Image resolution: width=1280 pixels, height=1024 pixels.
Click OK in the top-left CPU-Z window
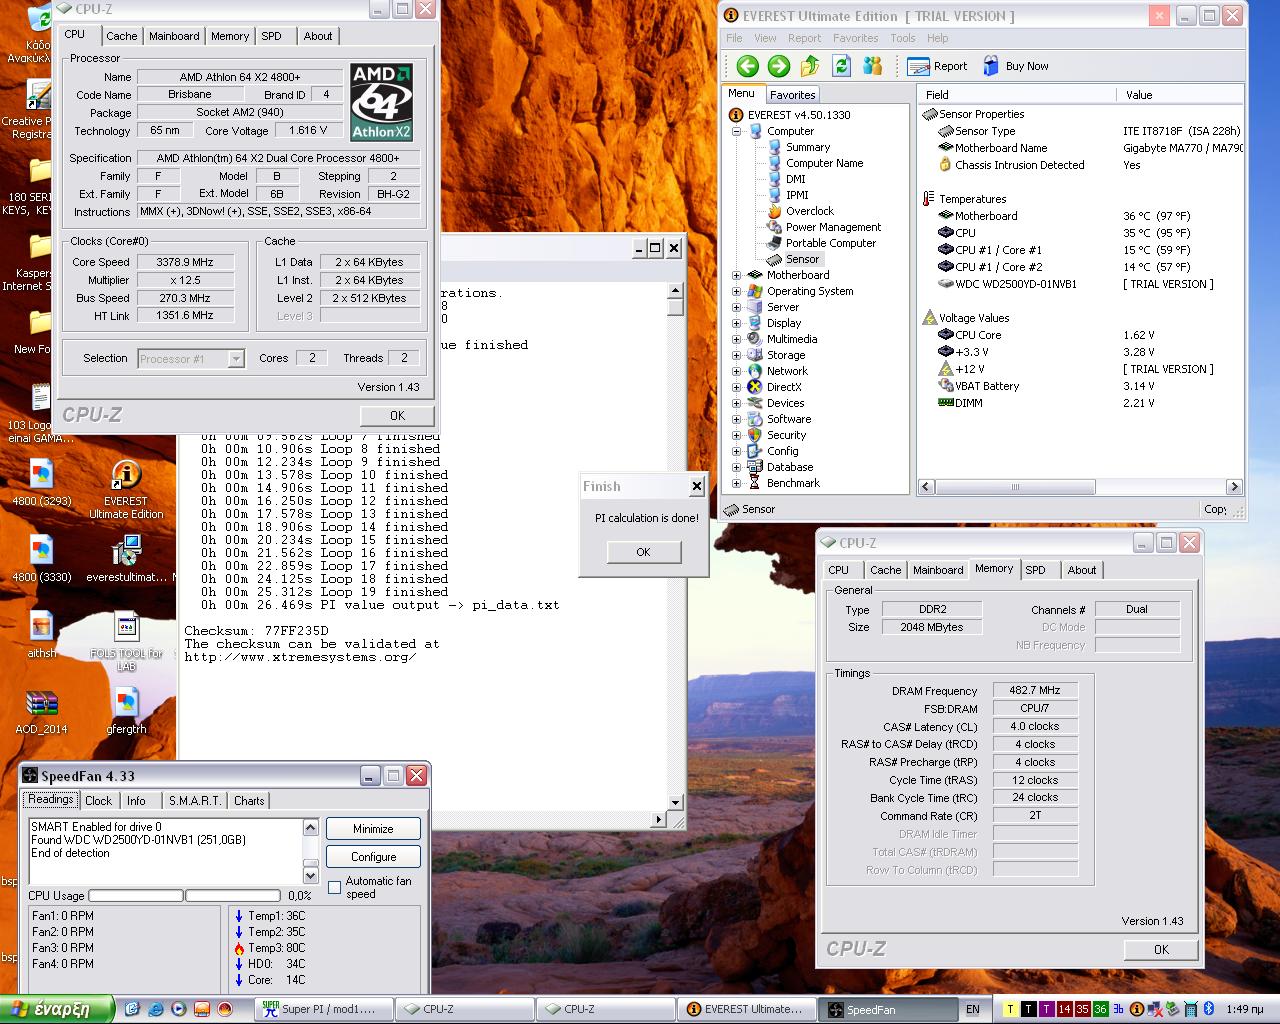tap(397, 416)
